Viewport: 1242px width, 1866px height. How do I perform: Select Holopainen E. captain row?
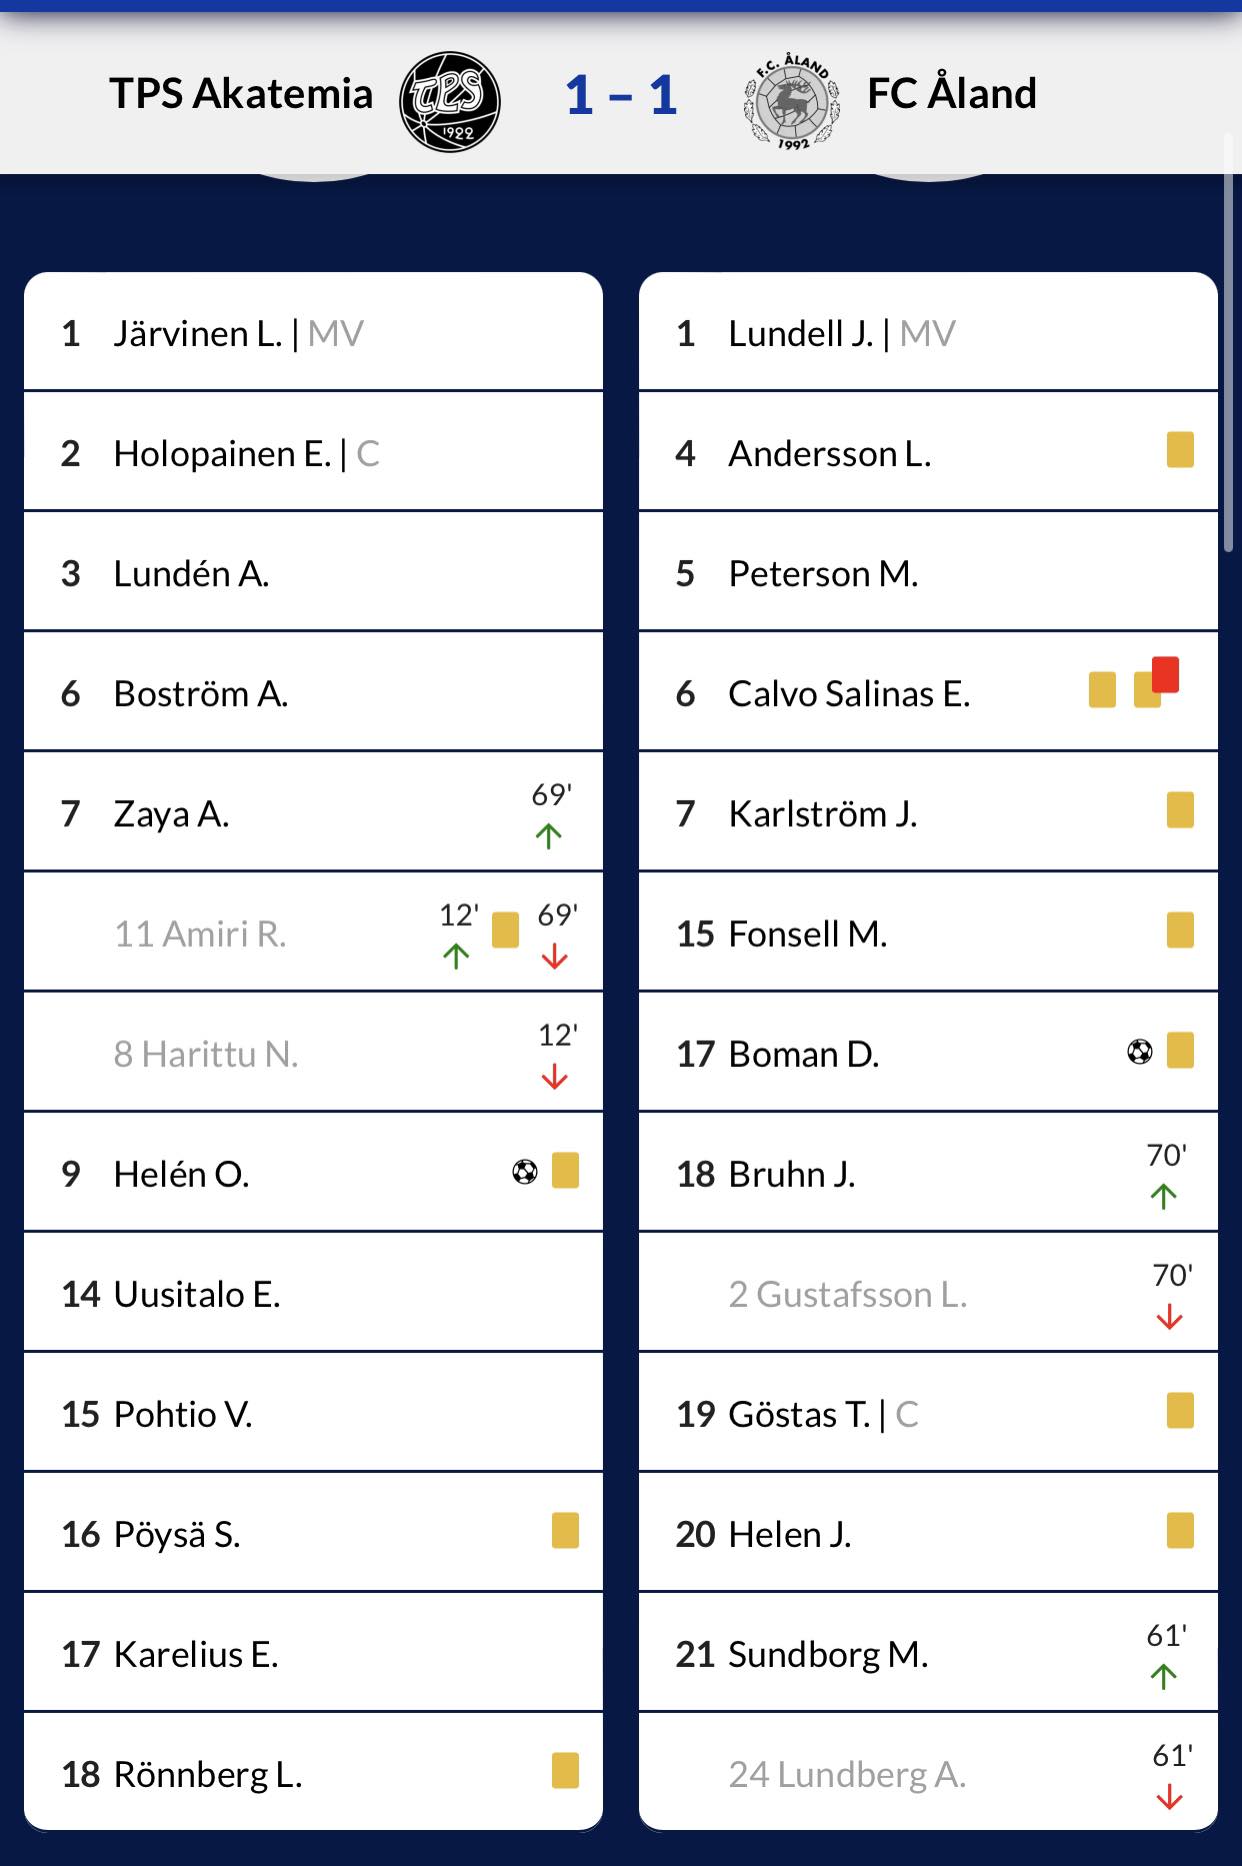(x=313, y=452)
